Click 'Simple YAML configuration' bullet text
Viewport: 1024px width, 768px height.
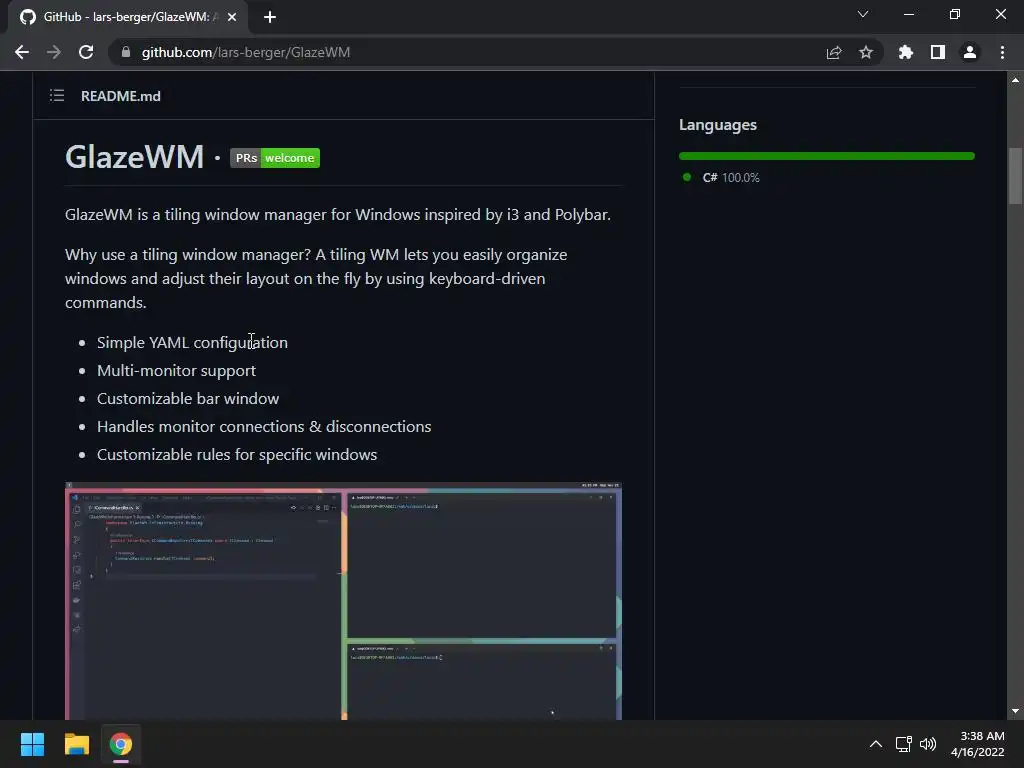click(192, 343)
